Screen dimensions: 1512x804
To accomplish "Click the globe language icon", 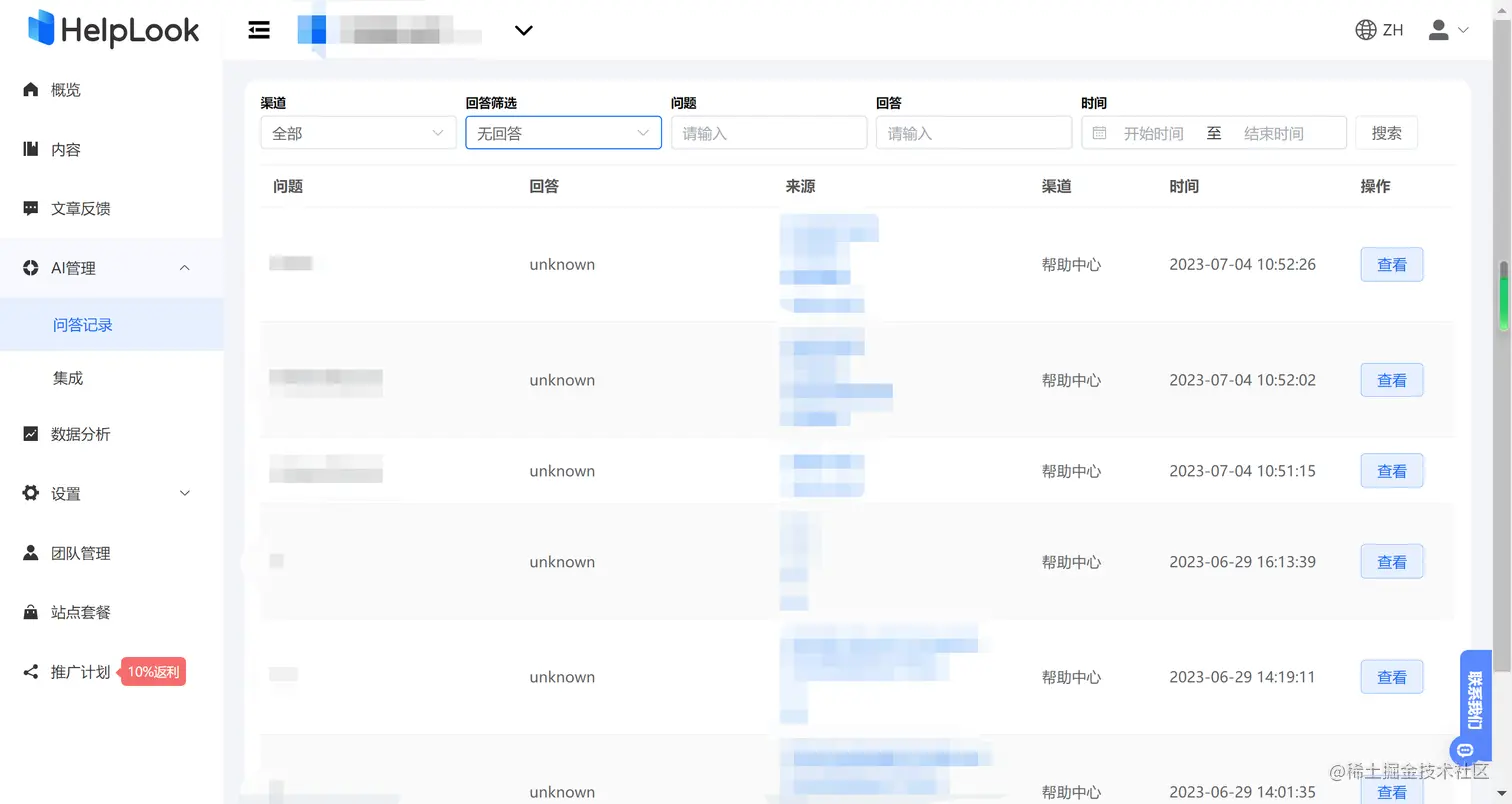I will (x=1365, y=30).
